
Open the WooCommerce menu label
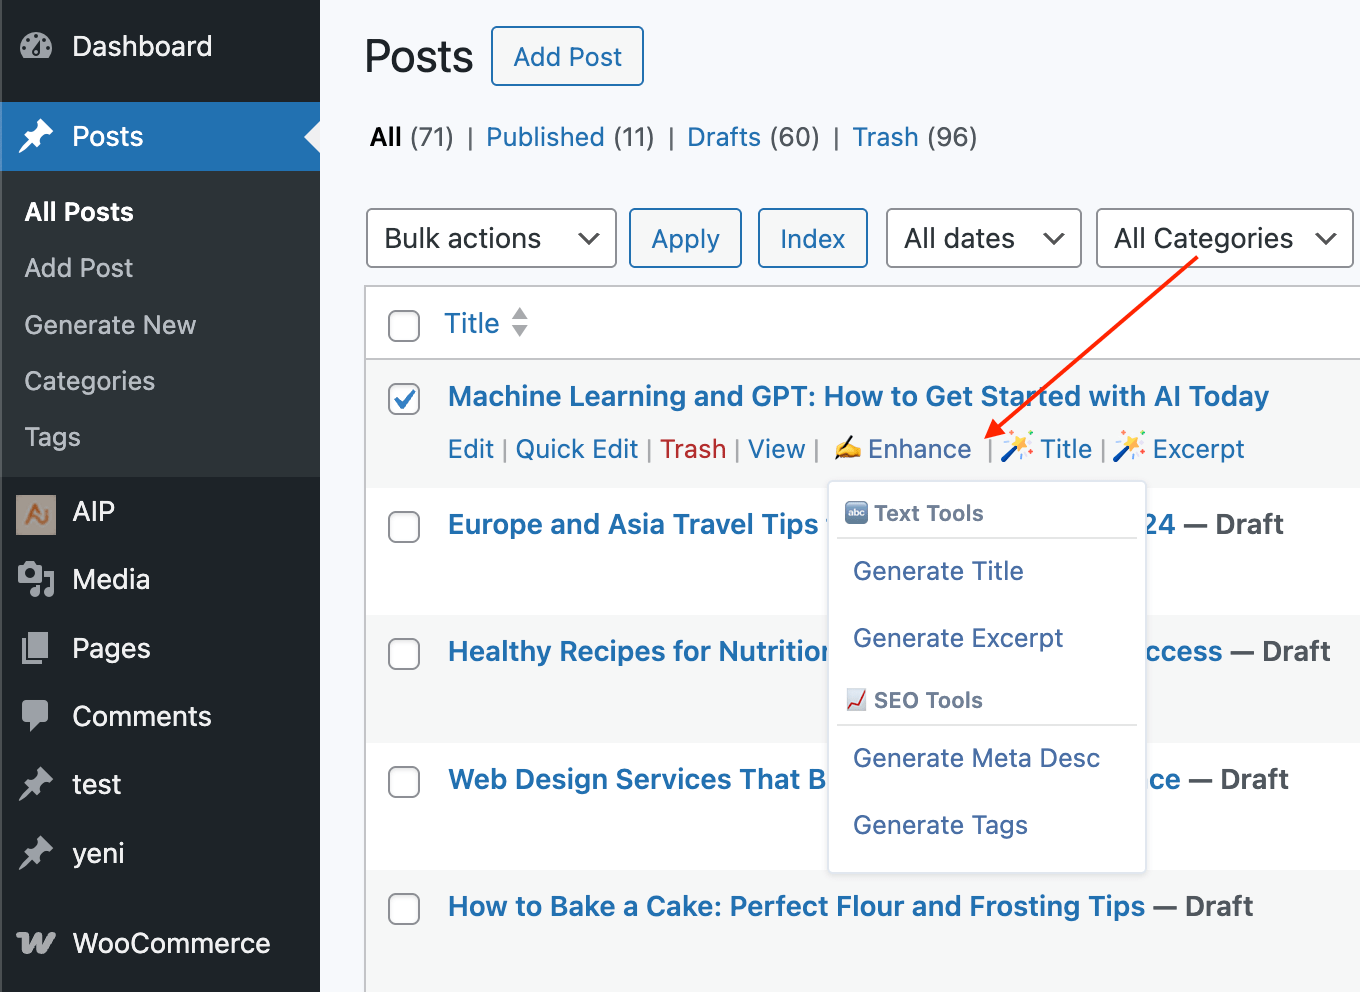point(171,943)
